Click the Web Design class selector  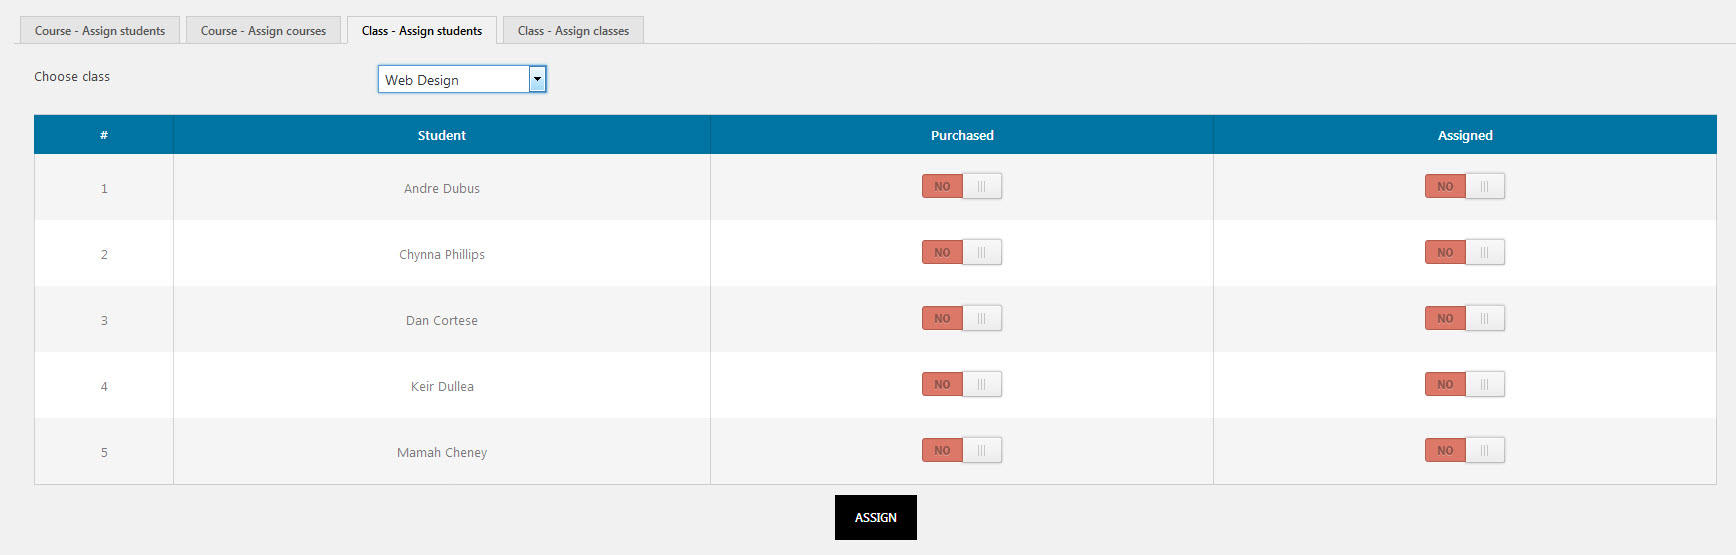pyautogui.click(x=453, y=80)
